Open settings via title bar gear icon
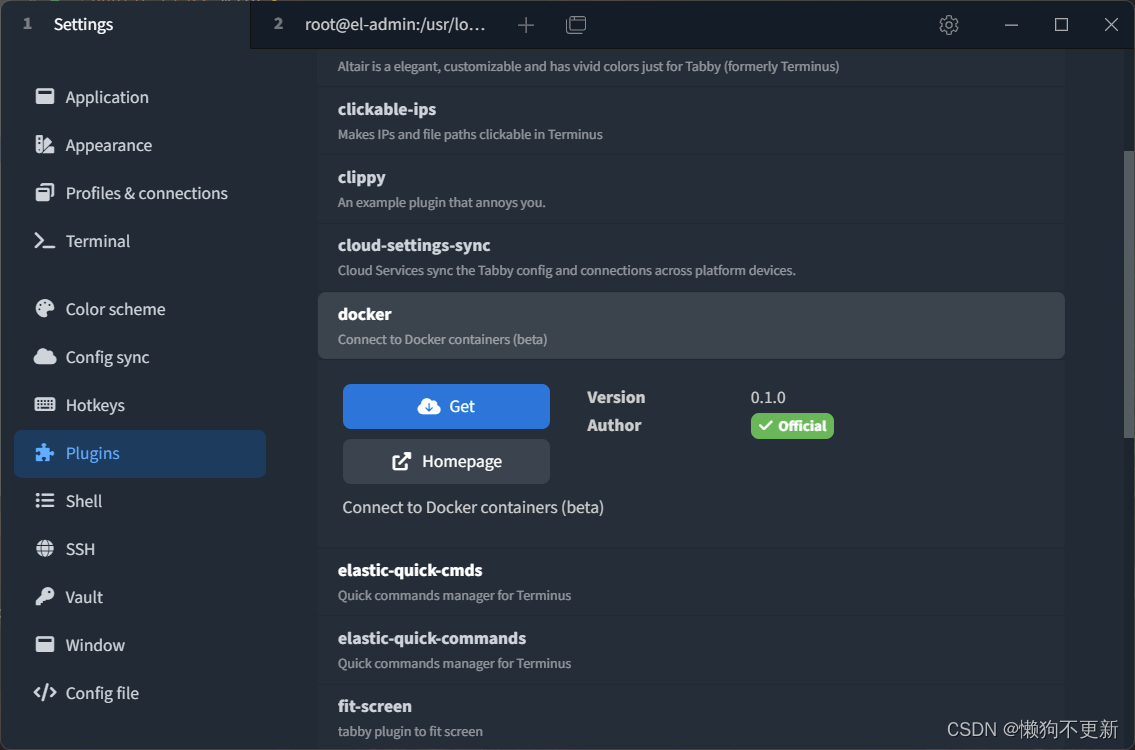Viewport: 1135px width, 750px height. click(x=949, y=25)
